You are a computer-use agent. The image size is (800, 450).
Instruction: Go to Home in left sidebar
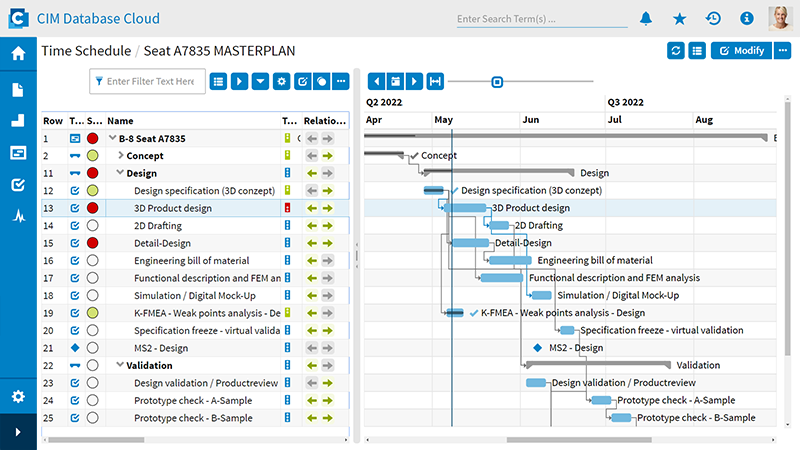coord(18,54)
